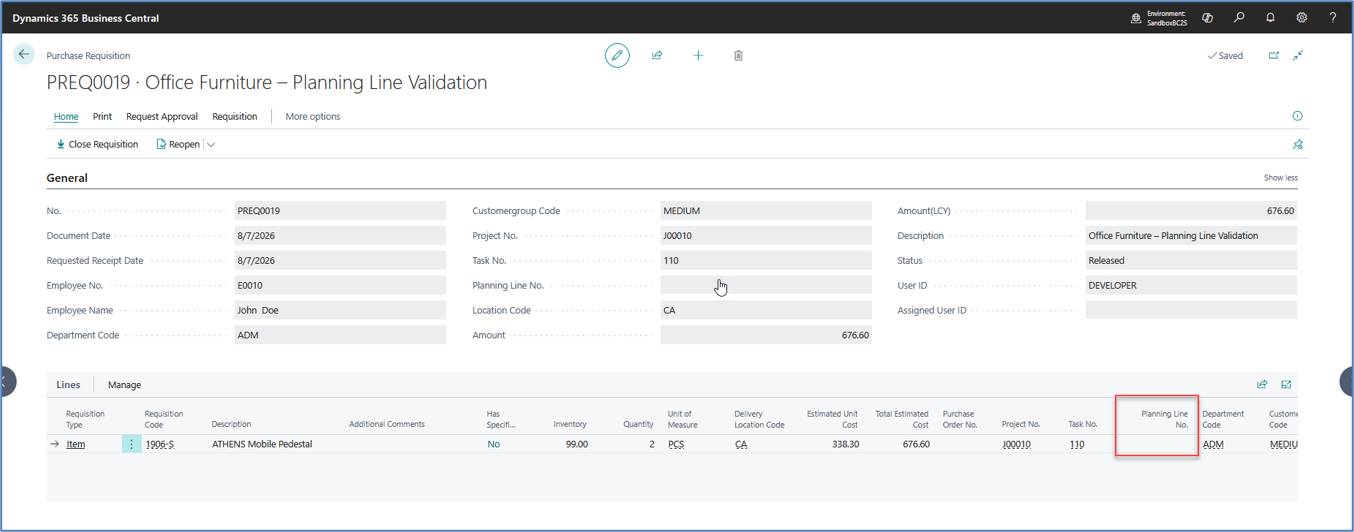Open the Manage menu in Lines
This screenshot has width=1354, height=532.
point(124,384)
